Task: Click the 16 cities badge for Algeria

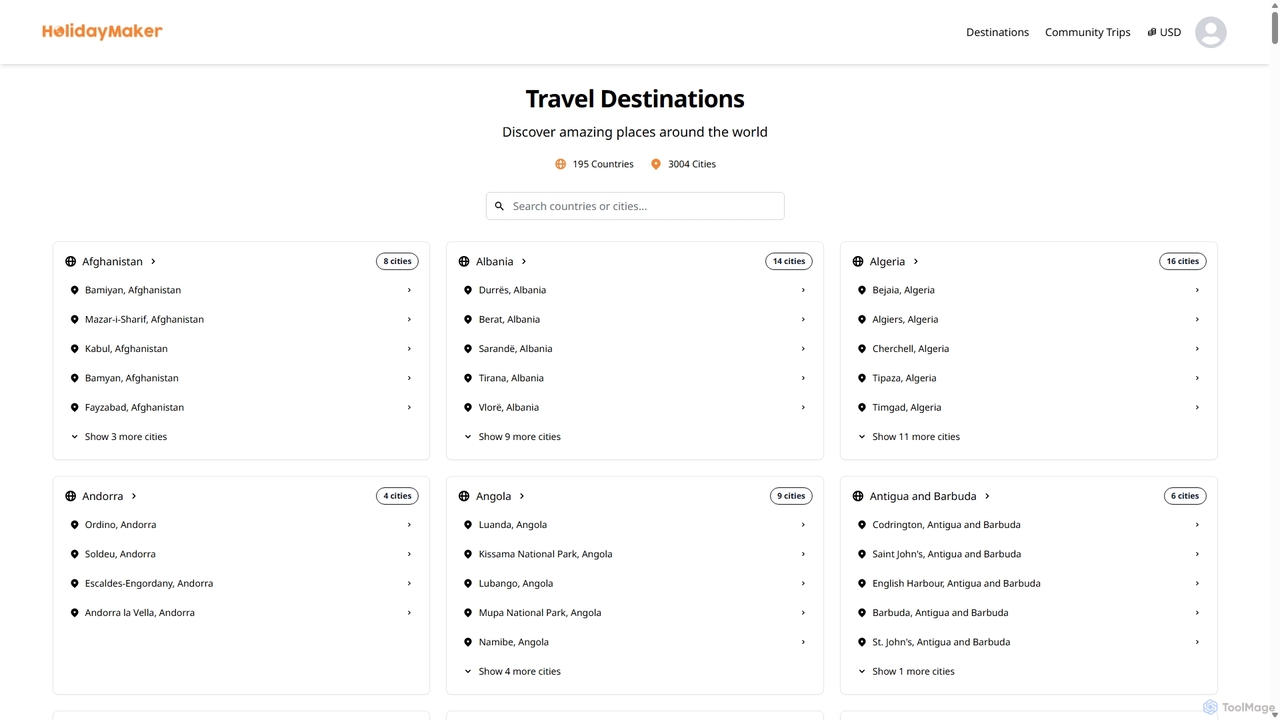Action: (x=1183, y=261)
